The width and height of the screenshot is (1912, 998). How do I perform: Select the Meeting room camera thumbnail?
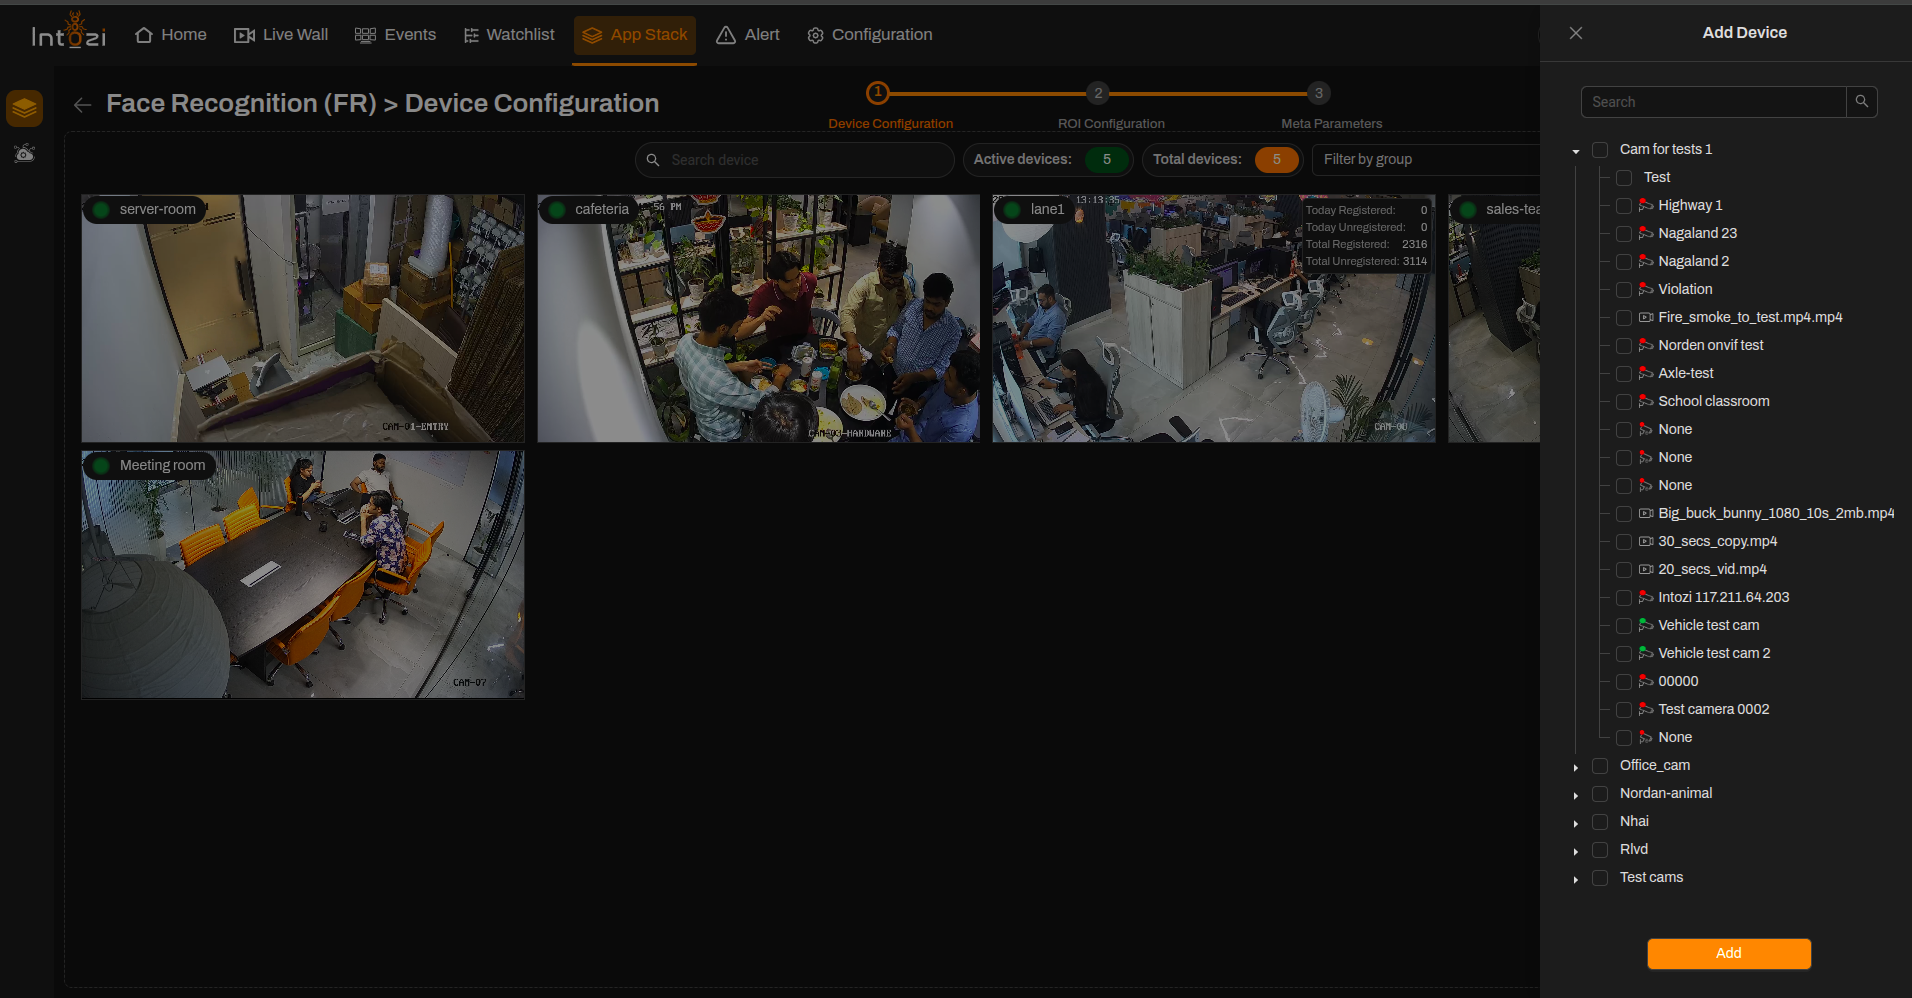click(303, 574)
